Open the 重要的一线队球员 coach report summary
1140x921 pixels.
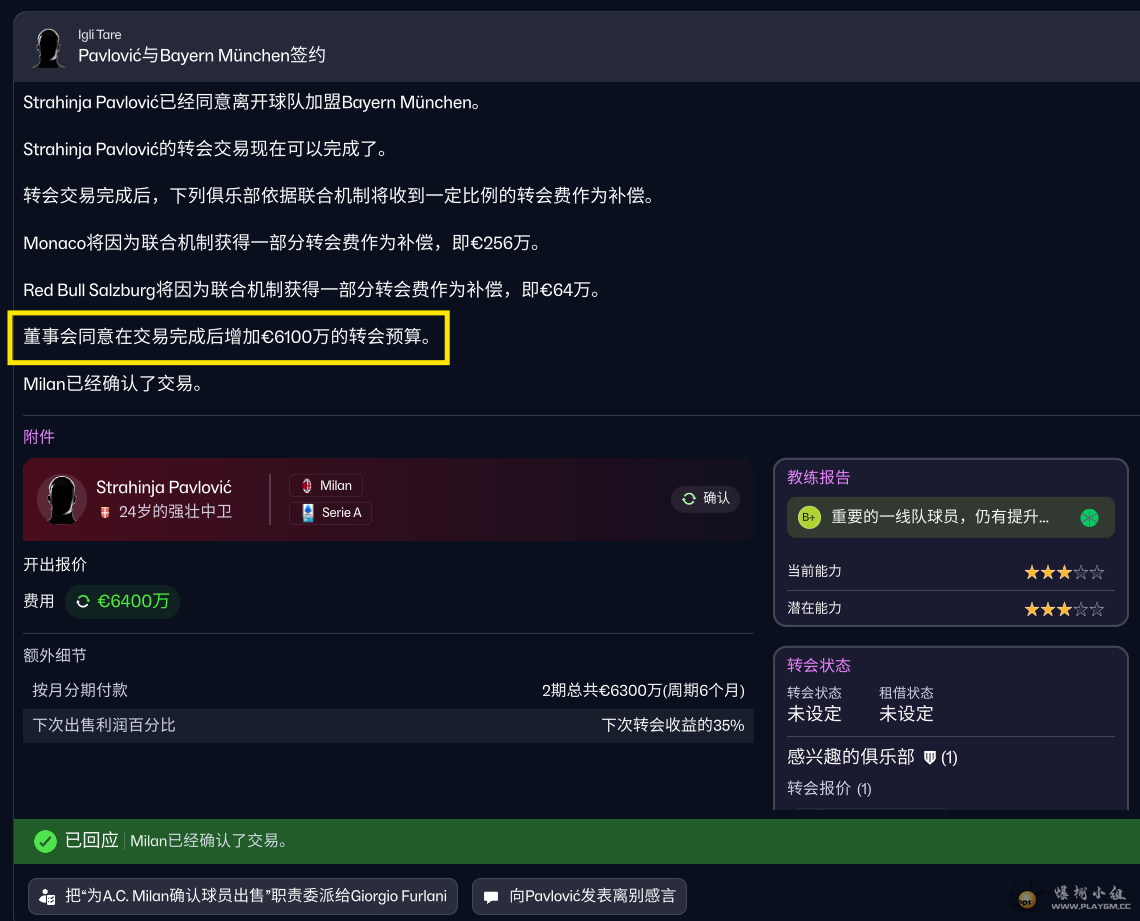tap(950, 518)
